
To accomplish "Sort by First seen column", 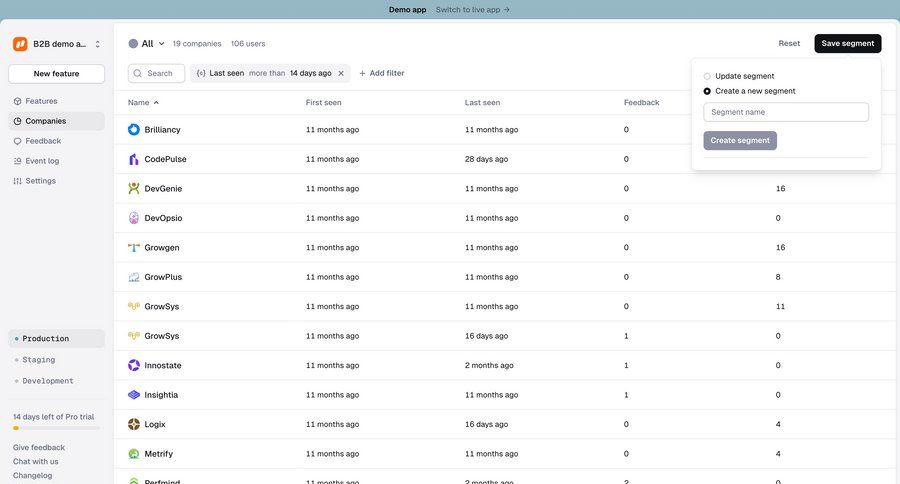I will (x=323, y=103).
